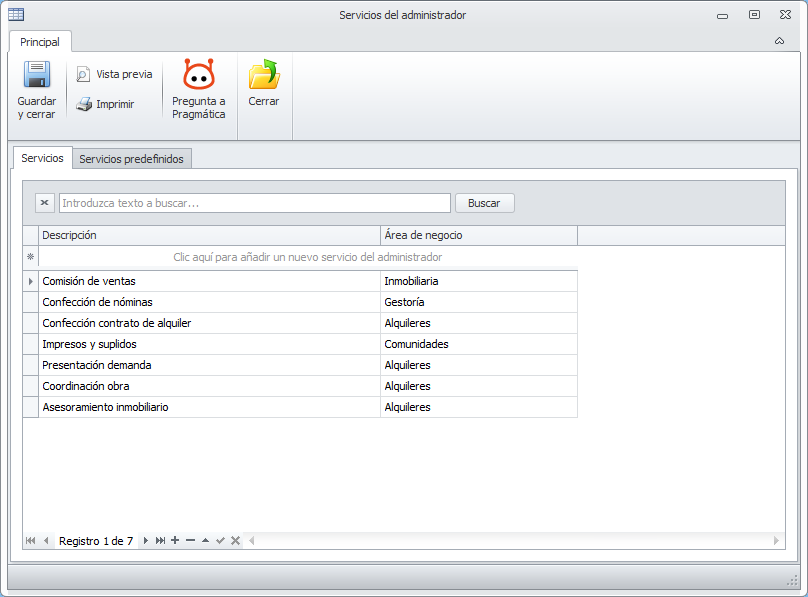Click the Buscar button
The height and width of the screenshot is (597, 808).
click(484, 203)
